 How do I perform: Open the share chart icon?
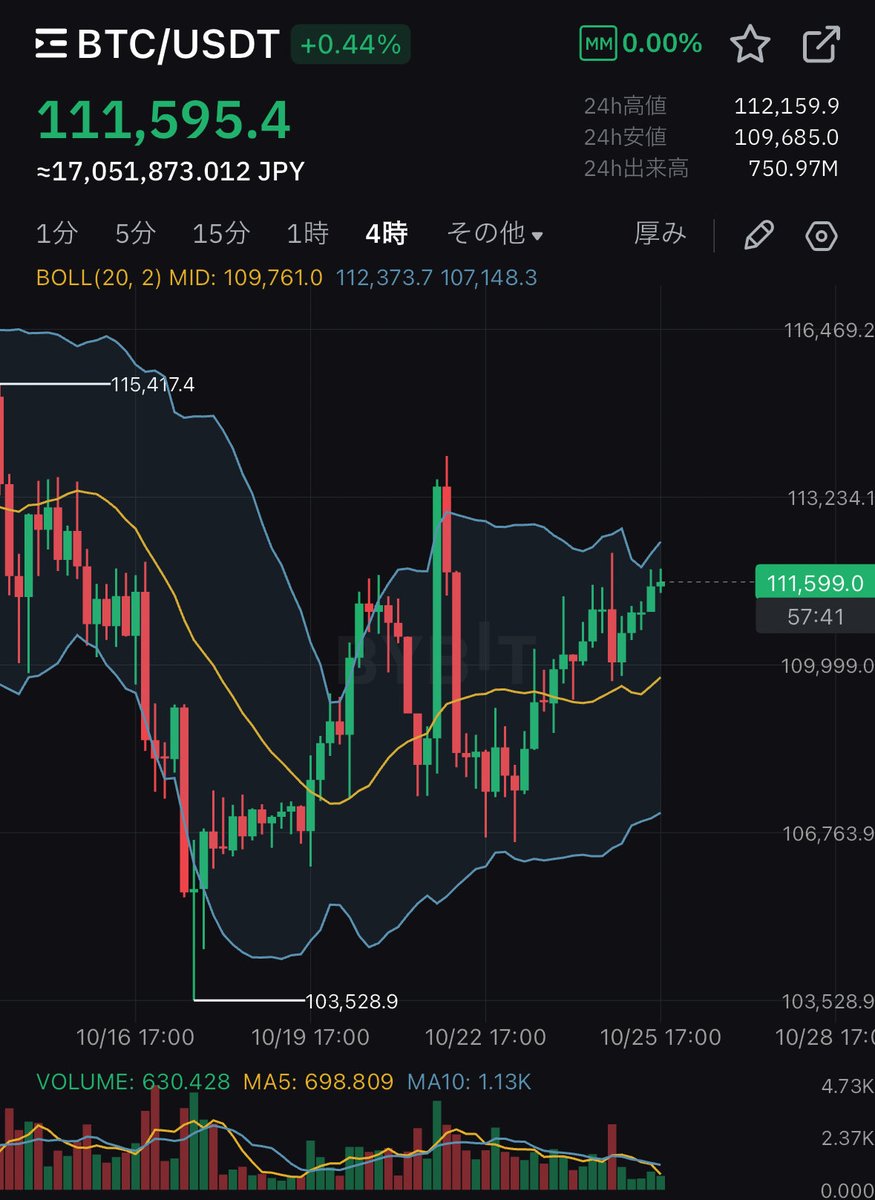point(820,43)
